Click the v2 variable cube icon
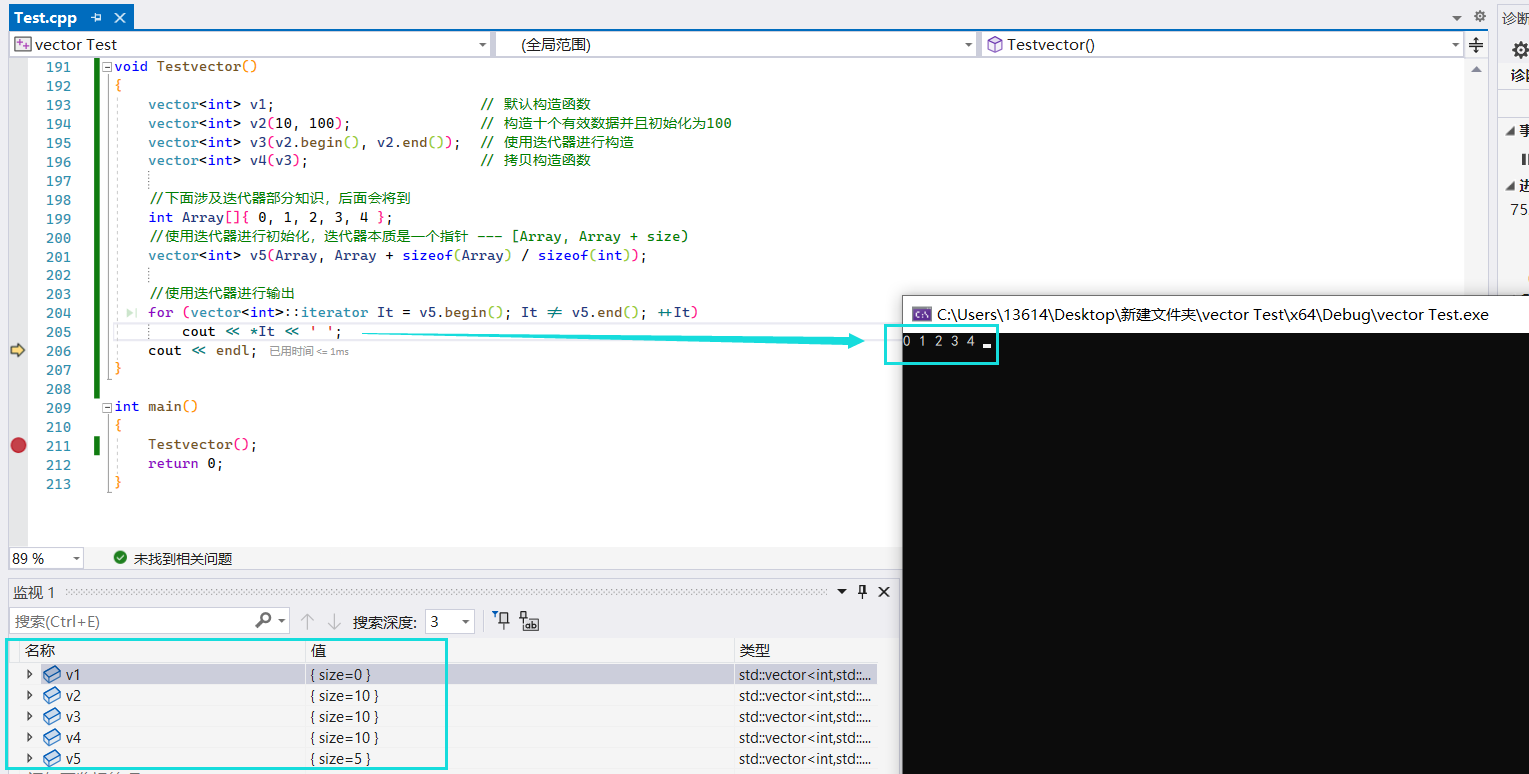 pos(52,696)
